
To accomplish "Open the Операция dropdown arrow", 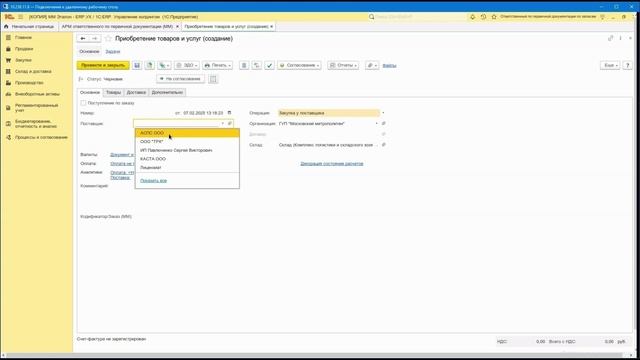I will point(383,113).
